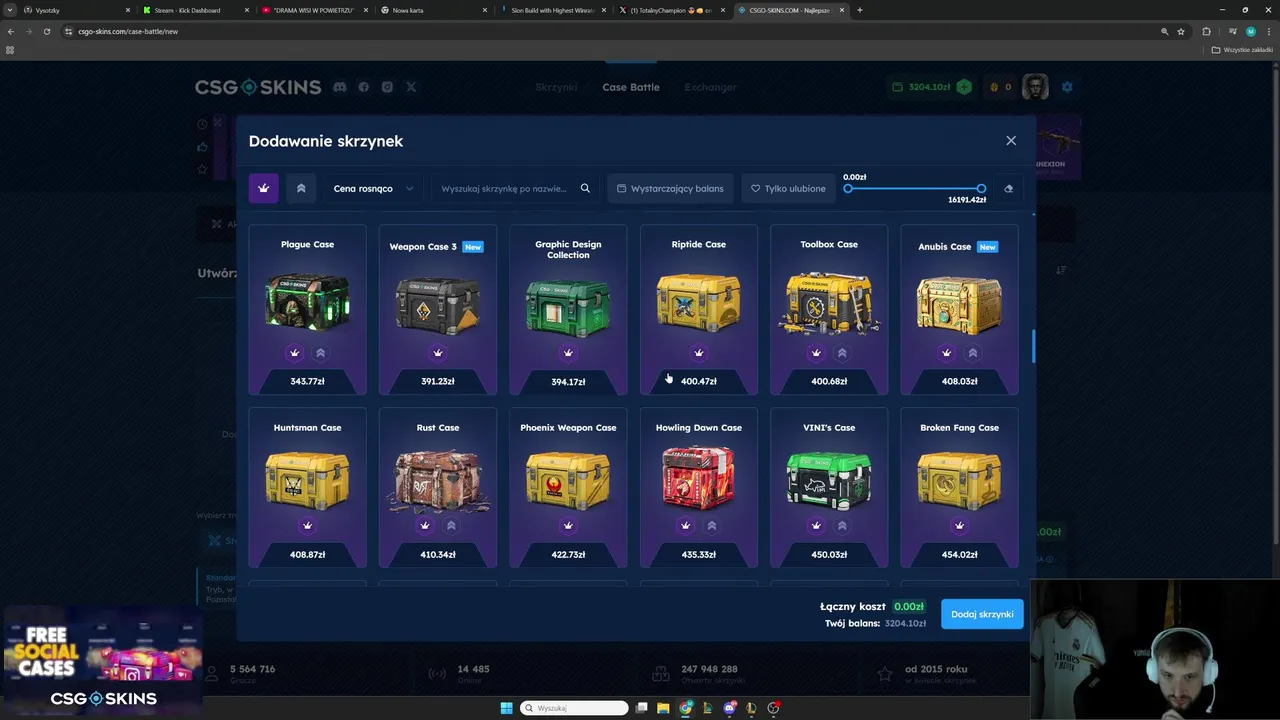1280x720 pixels.
Task: Click the crown icon on Rust Case
Action: 425,526
